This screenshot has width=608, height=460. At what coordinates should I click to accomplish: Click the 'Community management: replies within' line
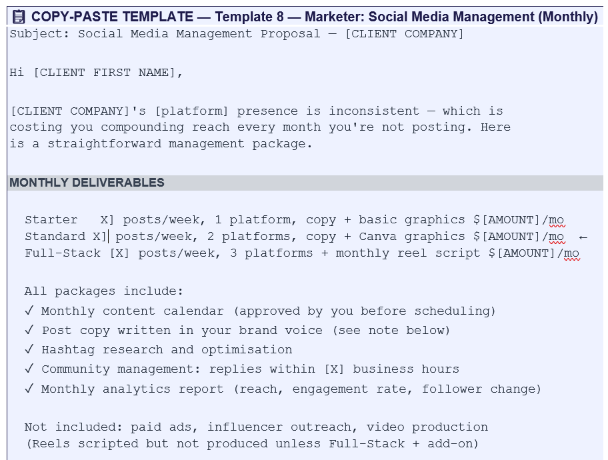click(x=242, y=369)
